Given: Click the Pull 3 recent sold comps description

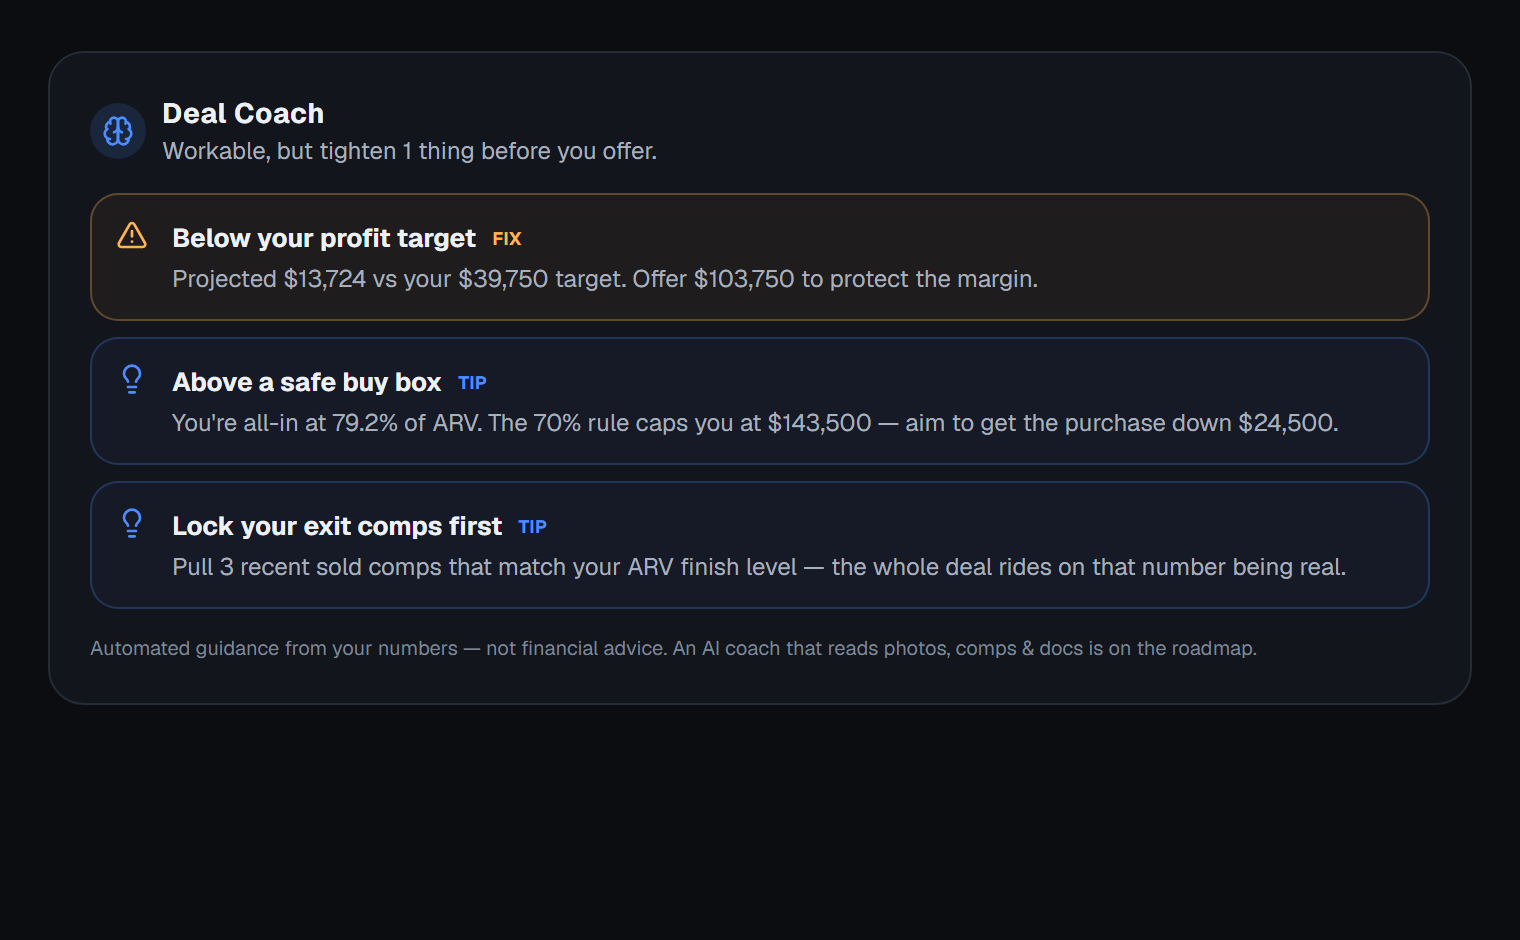Looking at the screenshot, I should point(759,567).
